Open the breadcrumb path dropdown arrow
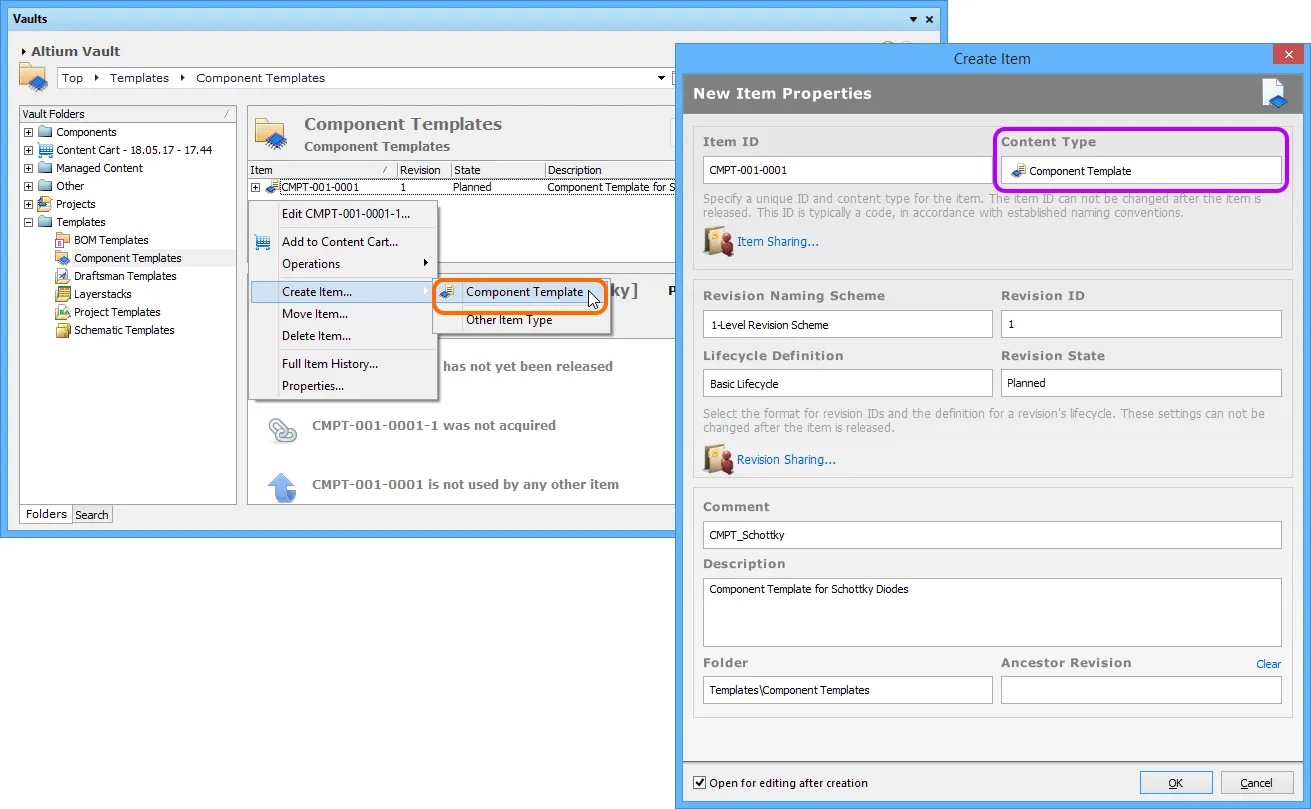Screen dimensions: 1311x809 [661, 78]
